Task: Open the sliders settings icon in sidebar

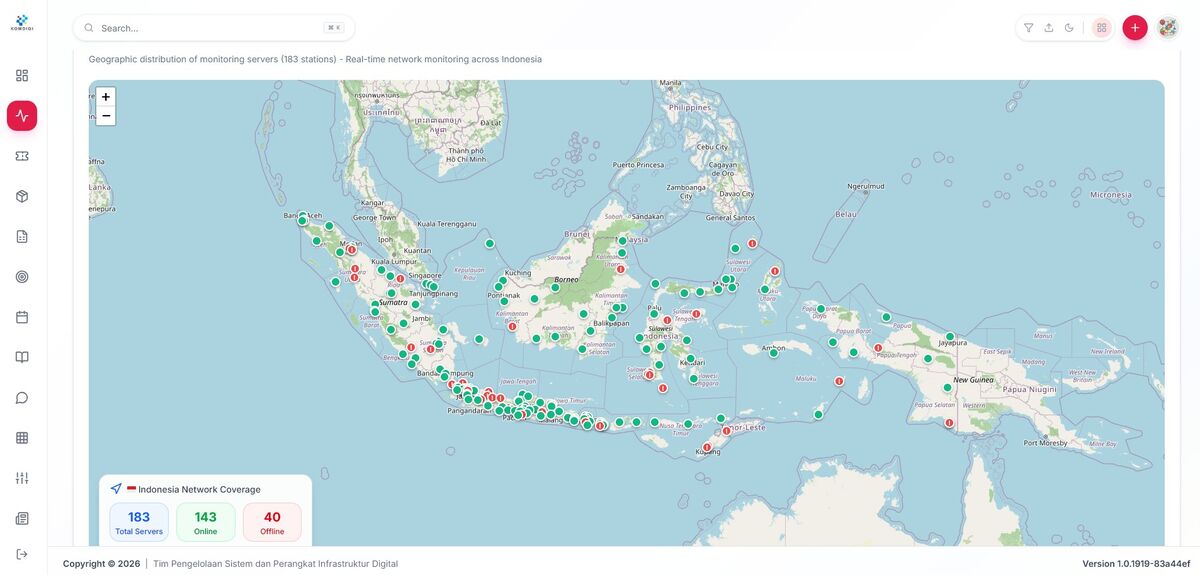Action: pos(22,478)
